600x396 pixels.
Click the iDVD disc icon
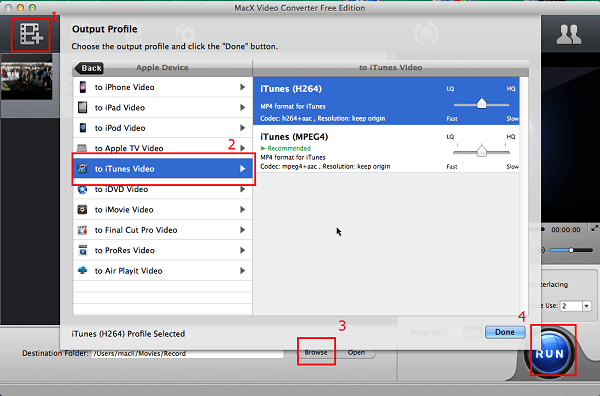pyautogui.click(x=82, y=189)
